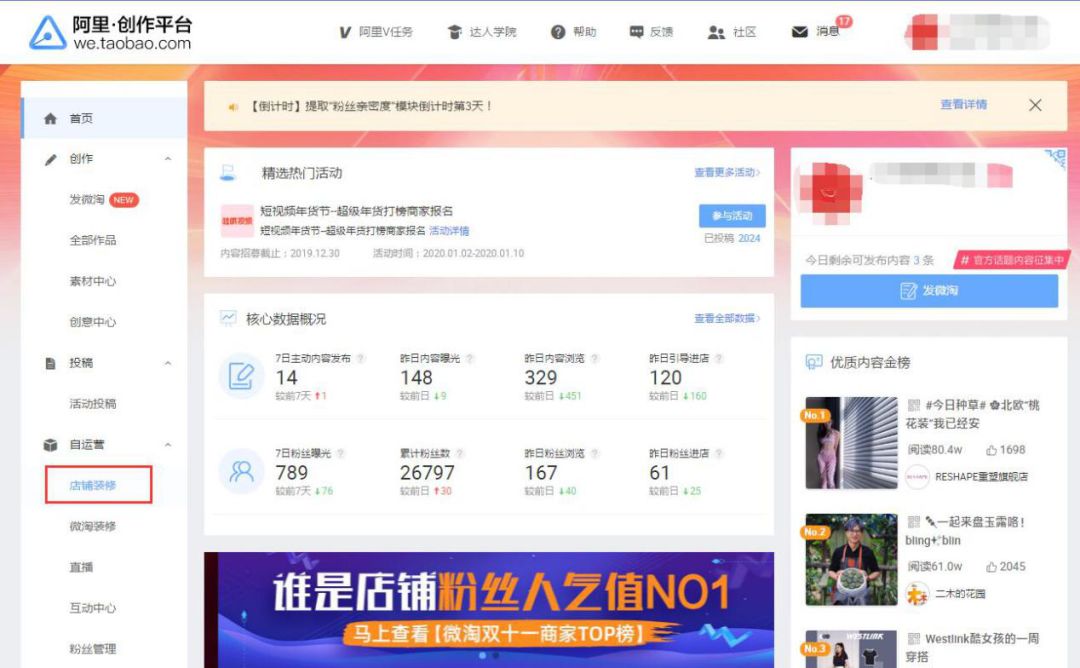The width and height of the screenshot is (1080, 668).
Task: Open the No.1 ranking post thumbnail
Action: tap(851, 443)
